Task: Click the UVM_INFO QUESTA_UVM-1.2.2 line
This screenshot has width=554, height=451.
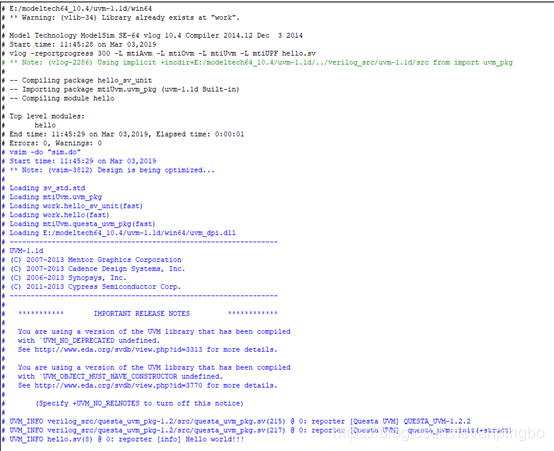Action: [240, 421]
